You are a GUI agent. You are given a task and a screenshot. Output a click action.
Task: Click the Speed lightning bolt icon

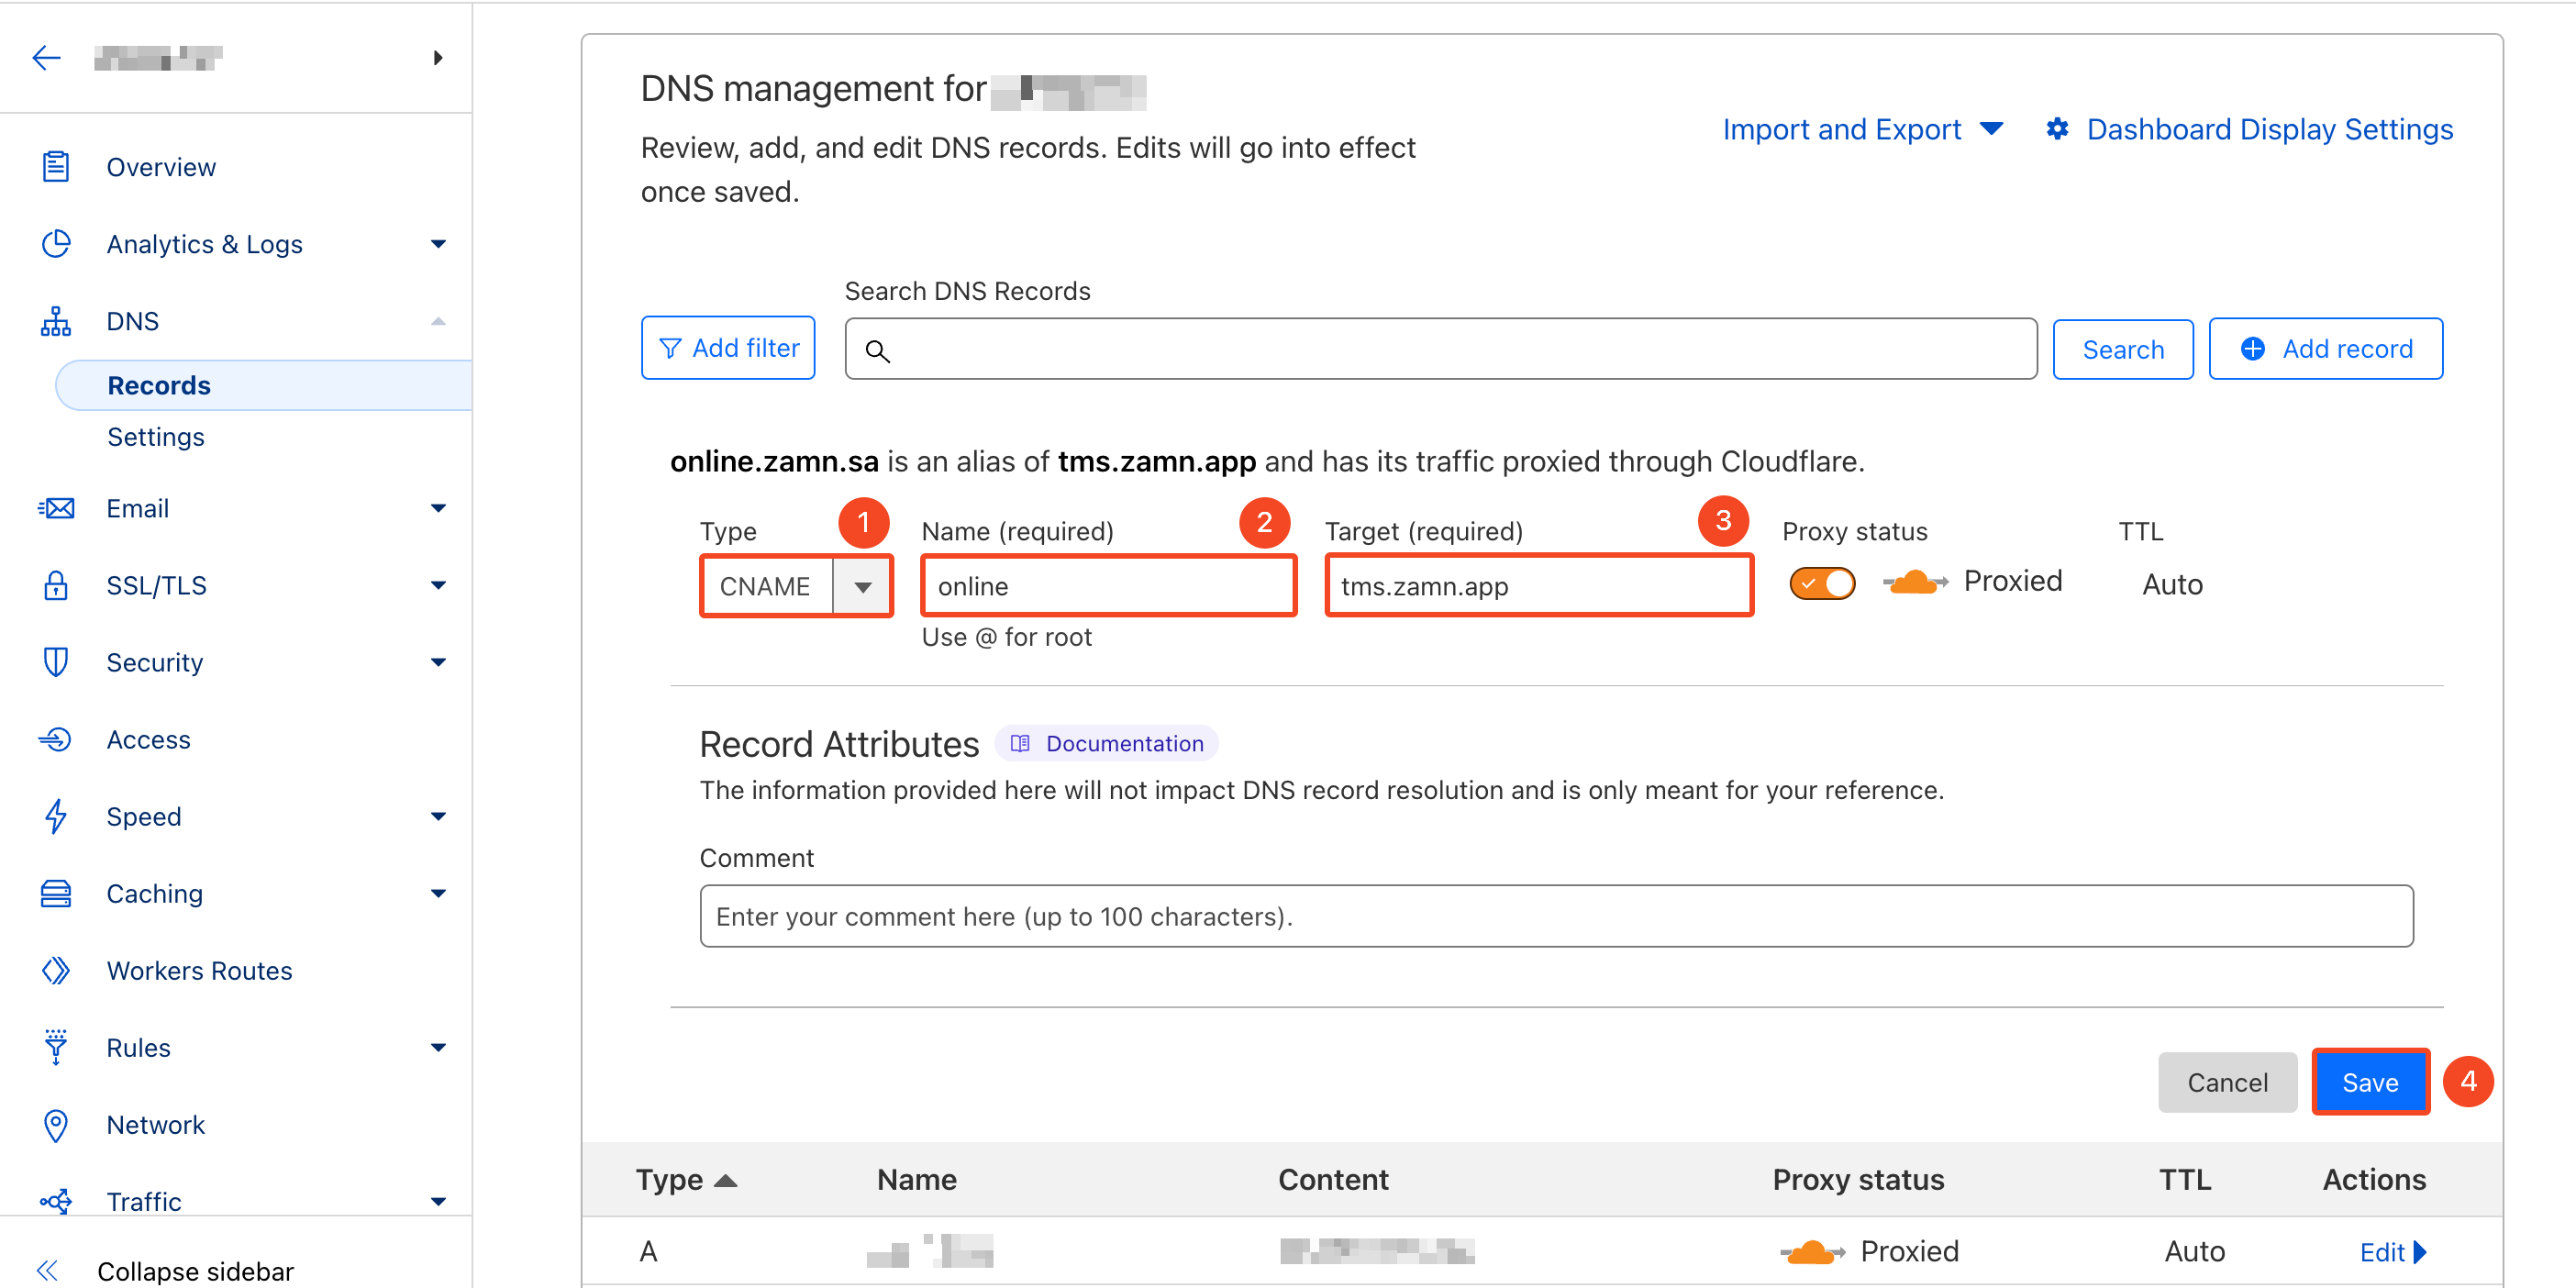(x=56, y=816)
